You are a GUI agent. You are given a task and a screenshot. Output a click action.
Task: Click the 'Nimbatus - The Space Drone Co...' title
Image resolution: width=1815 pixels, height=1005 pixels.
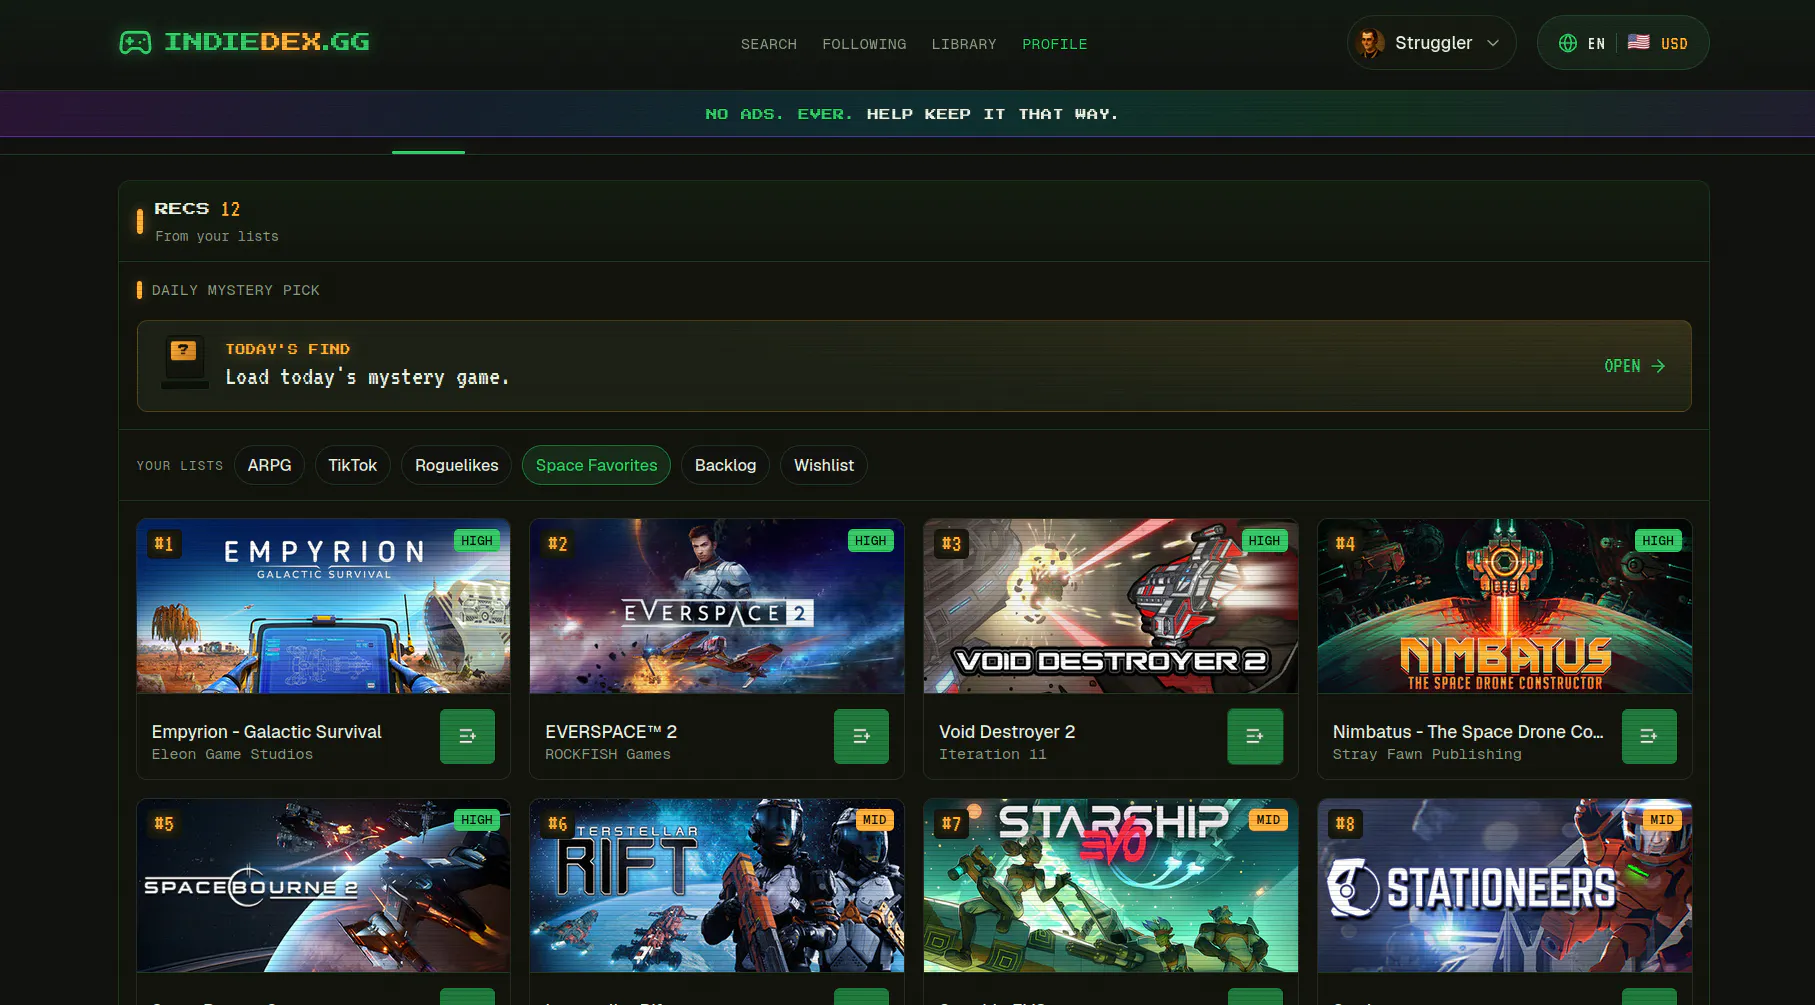(1468, 732)
